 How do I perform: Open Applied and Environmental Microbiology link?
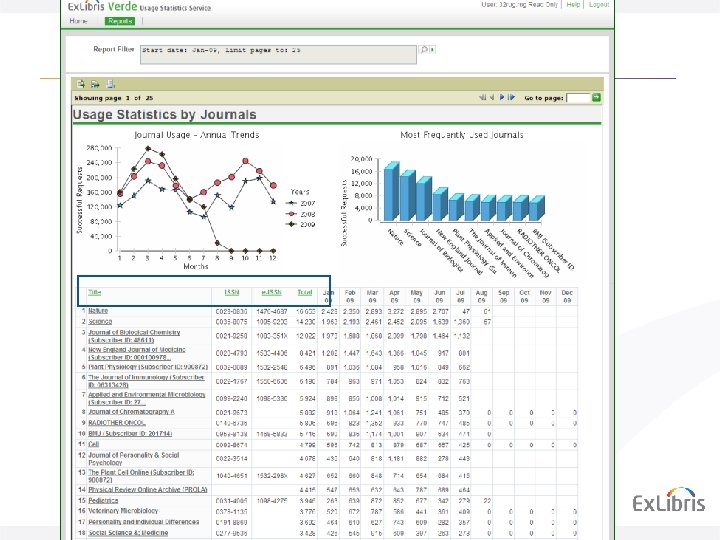point(147,398)
